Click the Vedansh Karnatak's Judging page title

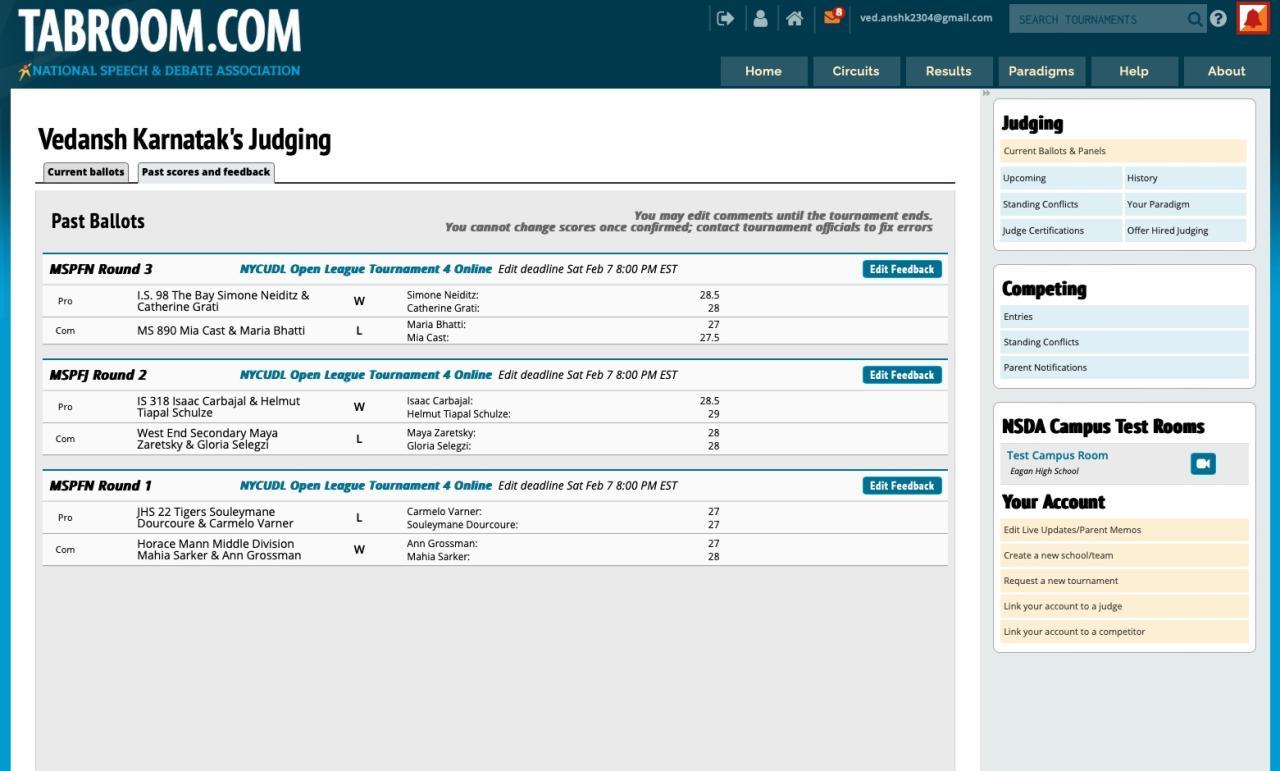(x=184, y=140)
